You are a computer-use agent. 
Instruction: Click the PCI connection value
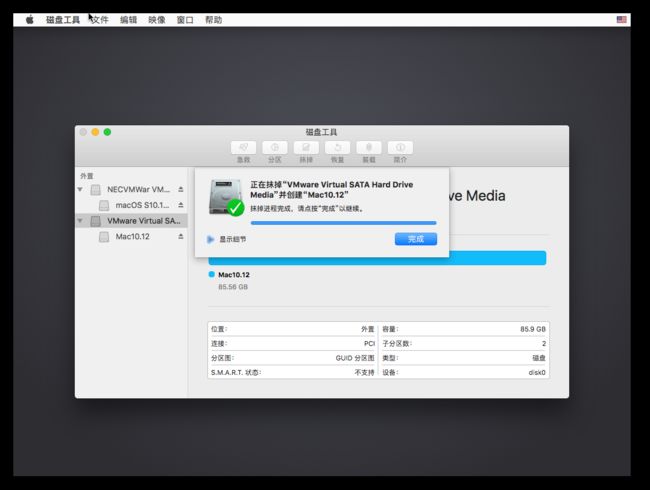tap(369, 344)
